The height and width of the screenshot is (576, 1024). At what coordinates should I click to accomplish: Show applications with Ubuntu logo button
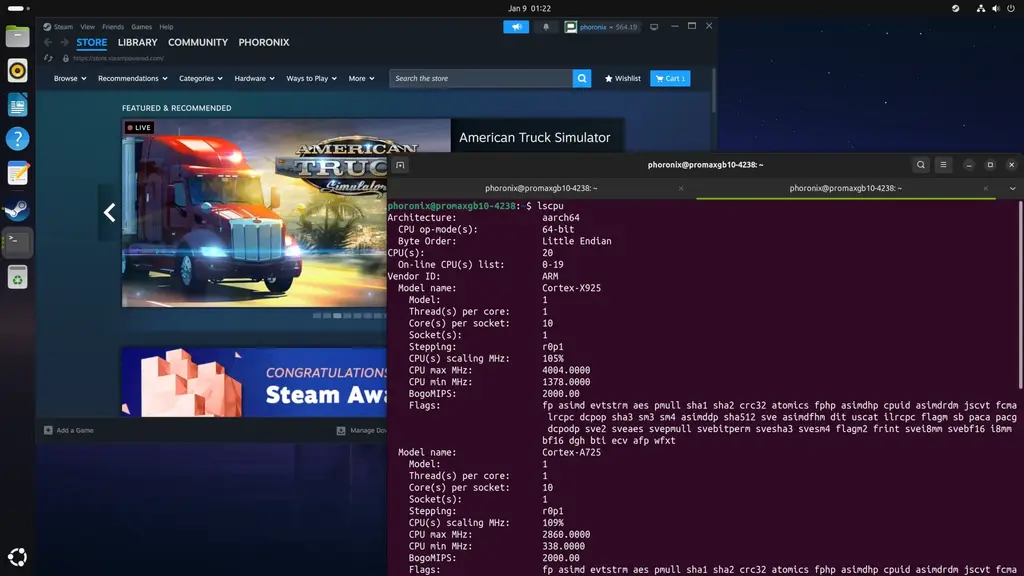click(18, 557)
